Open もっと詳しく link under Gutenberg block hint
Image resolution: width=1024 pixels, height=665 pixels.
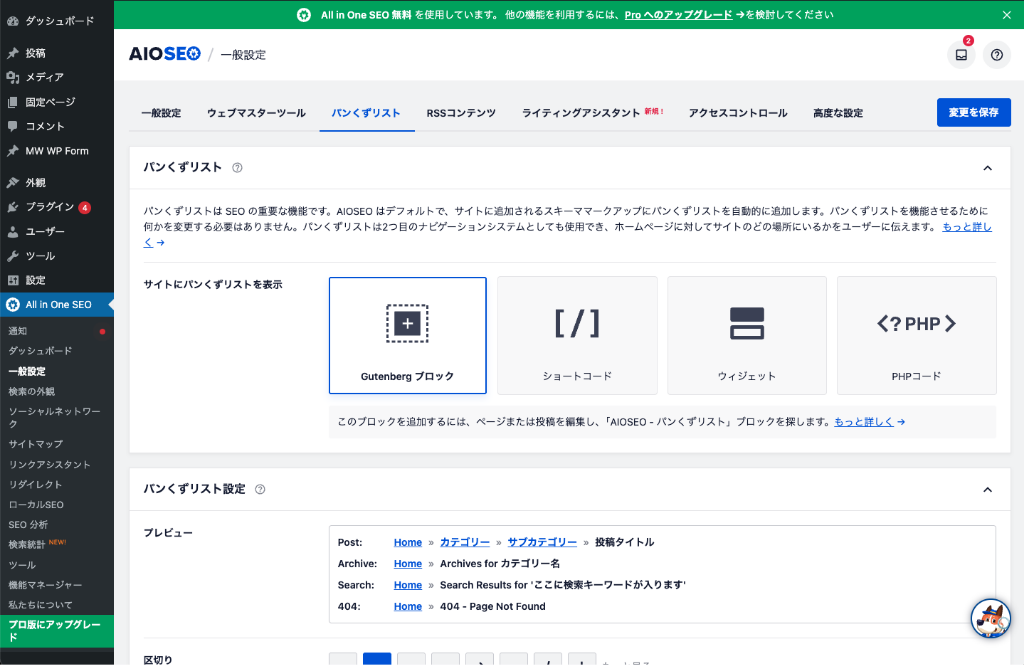863,422
